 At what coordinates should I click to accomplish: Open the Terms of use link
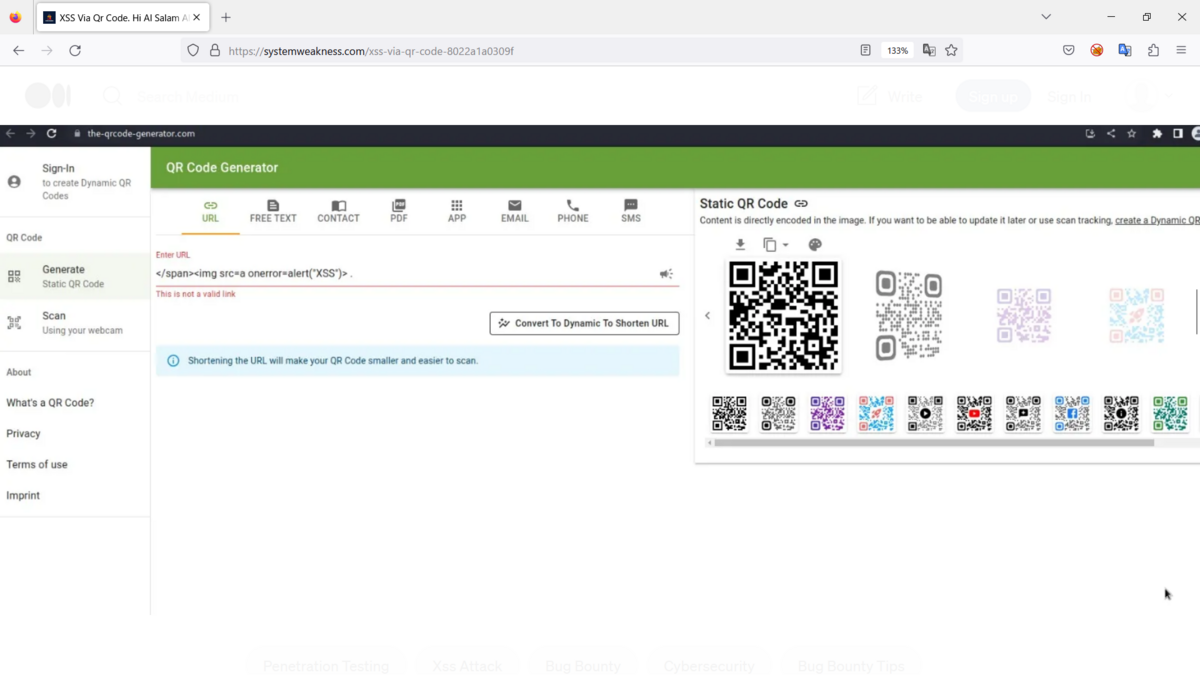coord(37,465)
